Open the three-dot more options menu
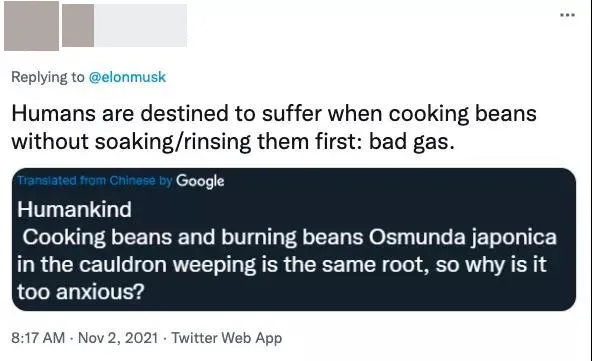Image resolution: width=592 pixels, height=361 pixels. click(x=567, y=15)
